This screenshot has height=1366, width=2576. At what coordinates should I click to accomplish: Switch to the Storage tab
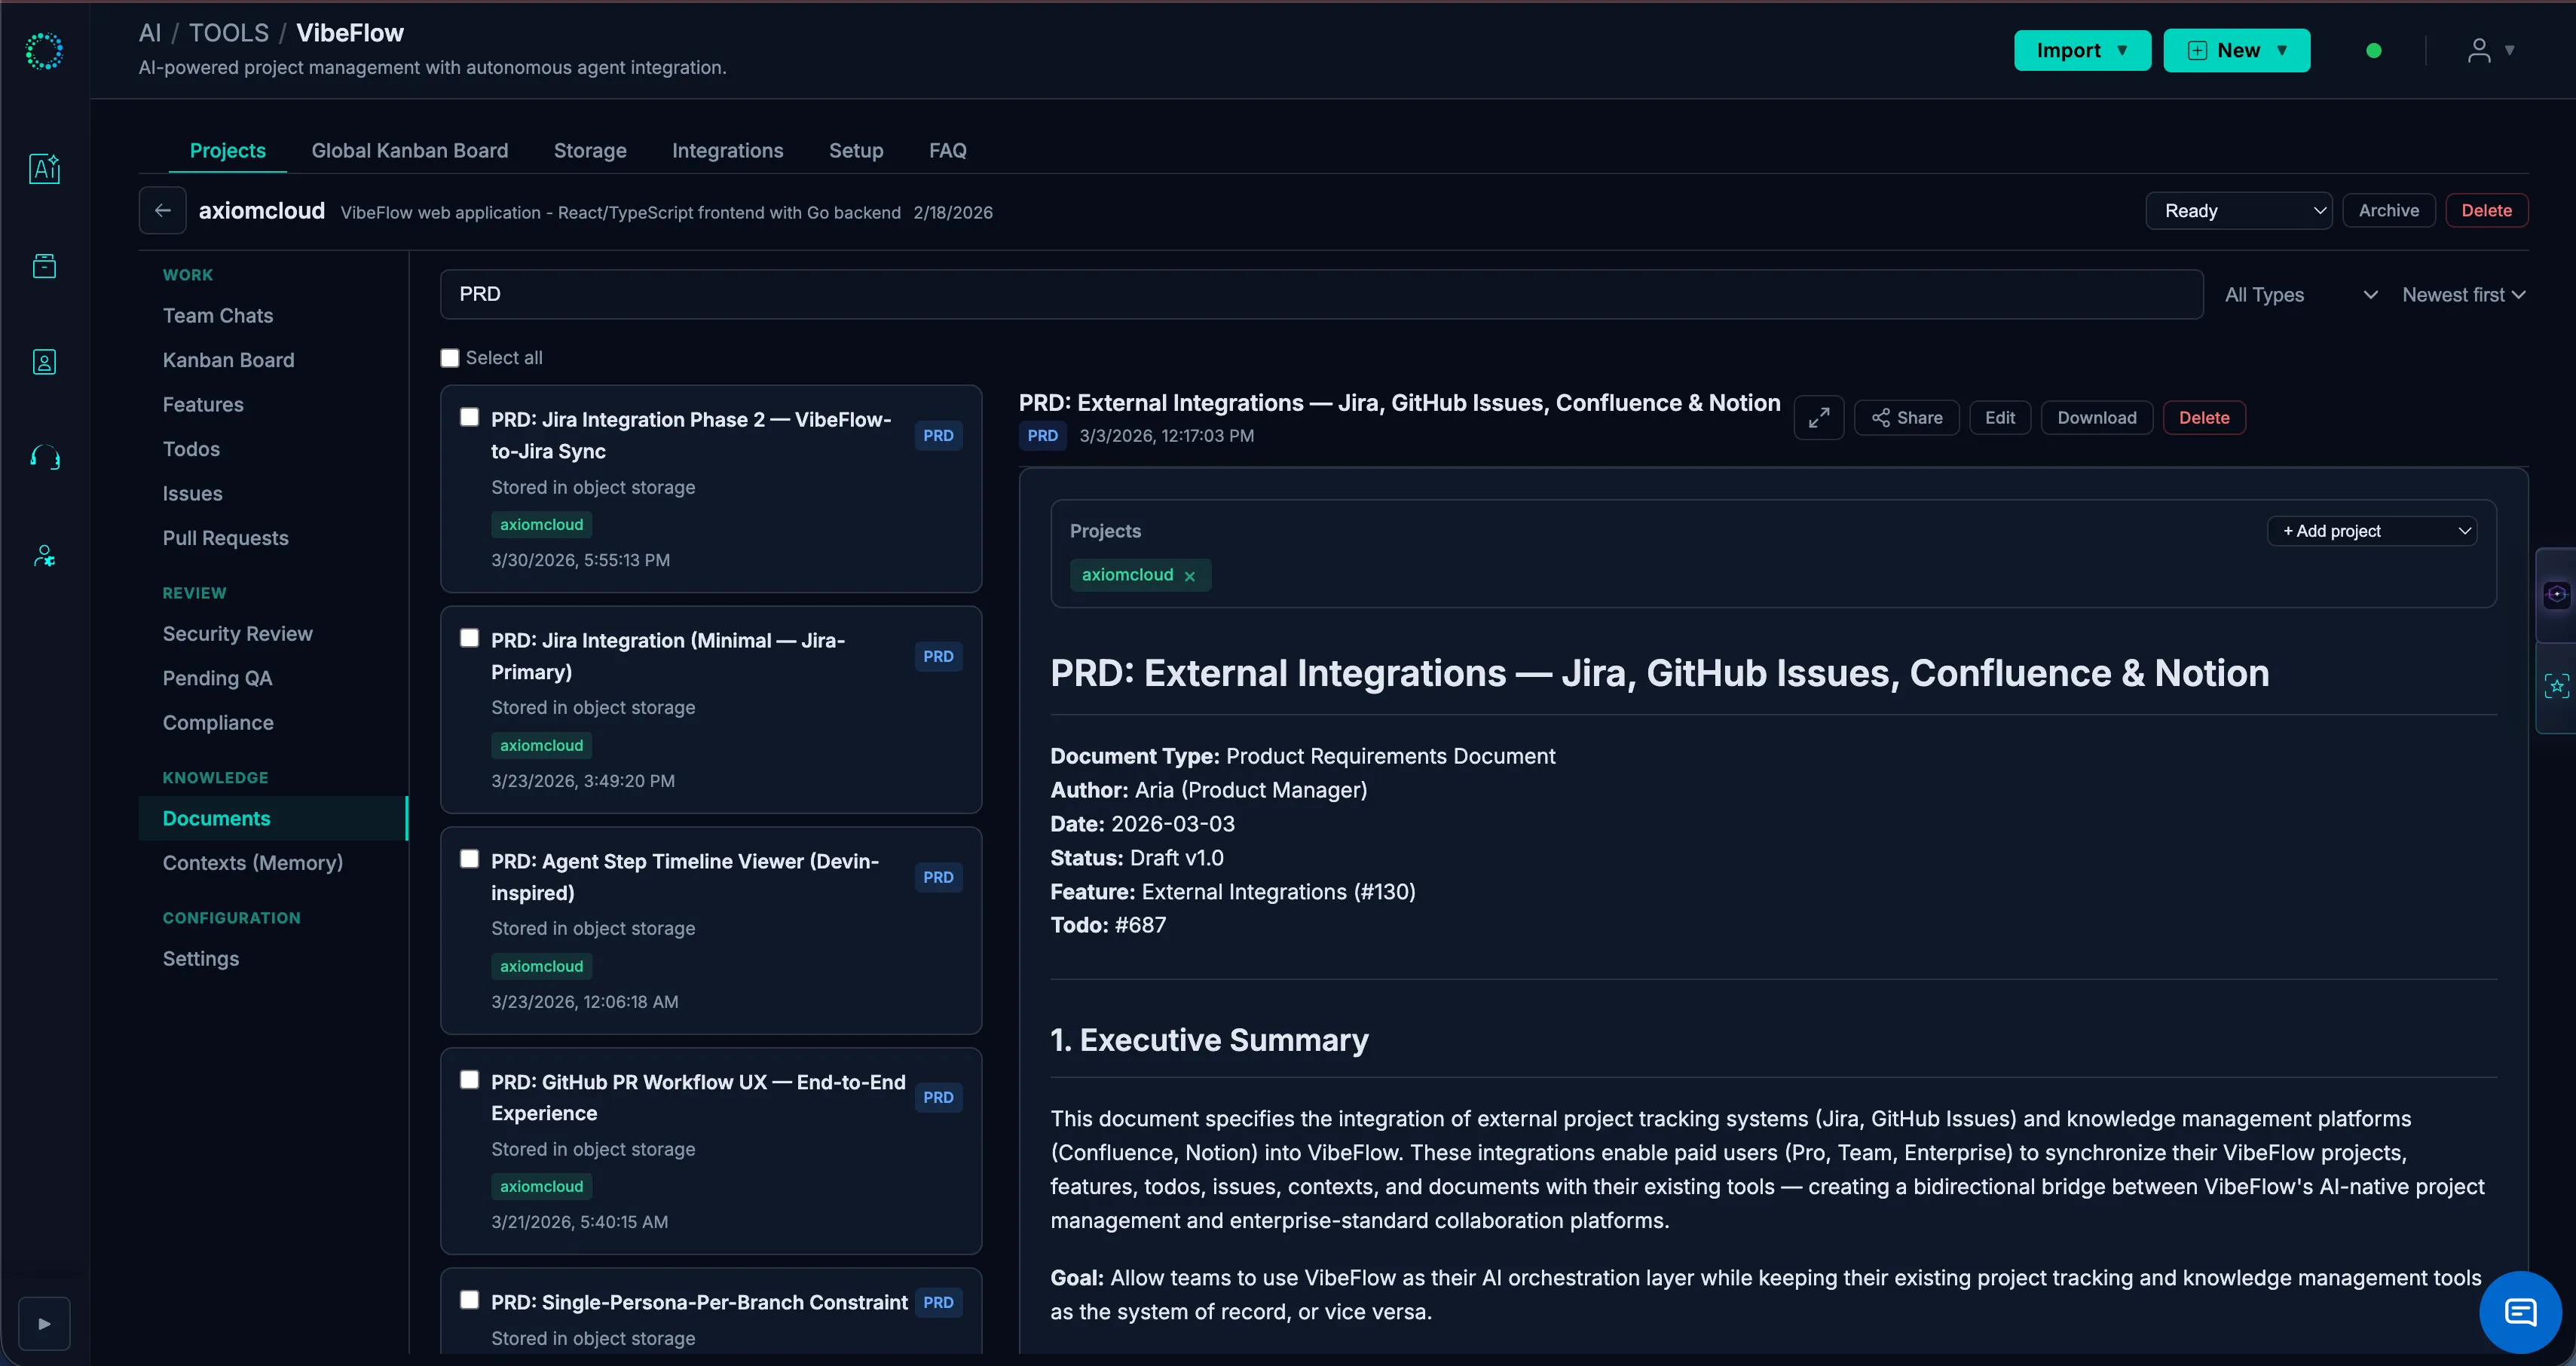(590, 151)
